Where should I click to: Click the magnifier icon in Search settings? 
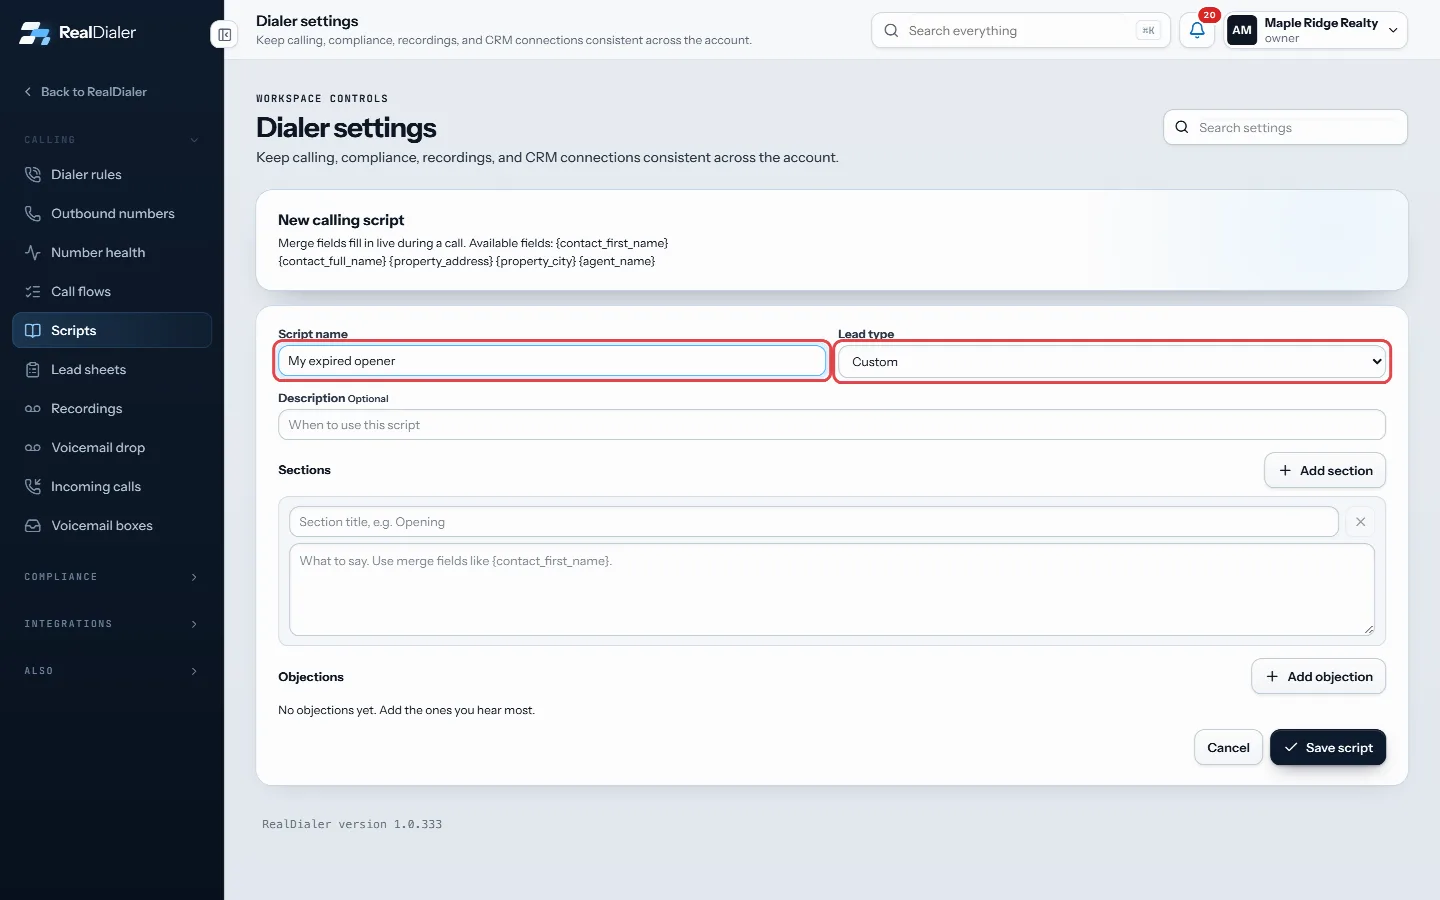tap(1182, 128)
